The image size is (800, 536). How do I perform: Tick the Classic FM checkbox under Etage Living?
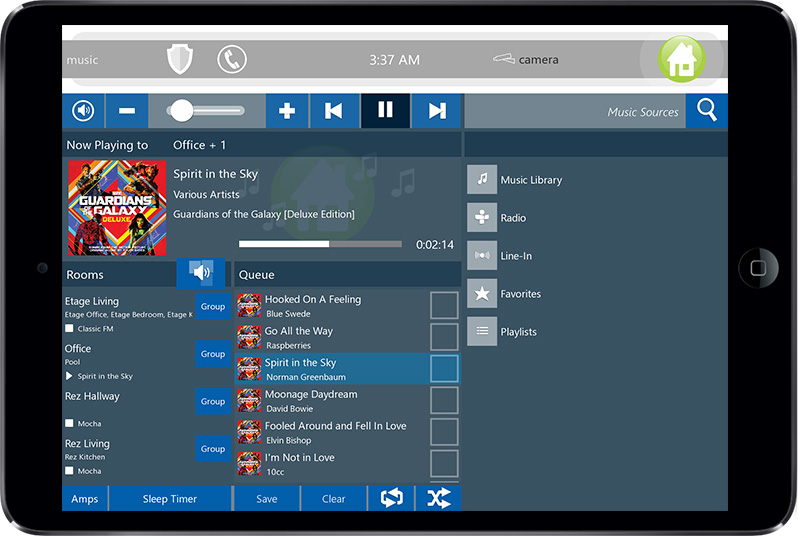[70, 328]
